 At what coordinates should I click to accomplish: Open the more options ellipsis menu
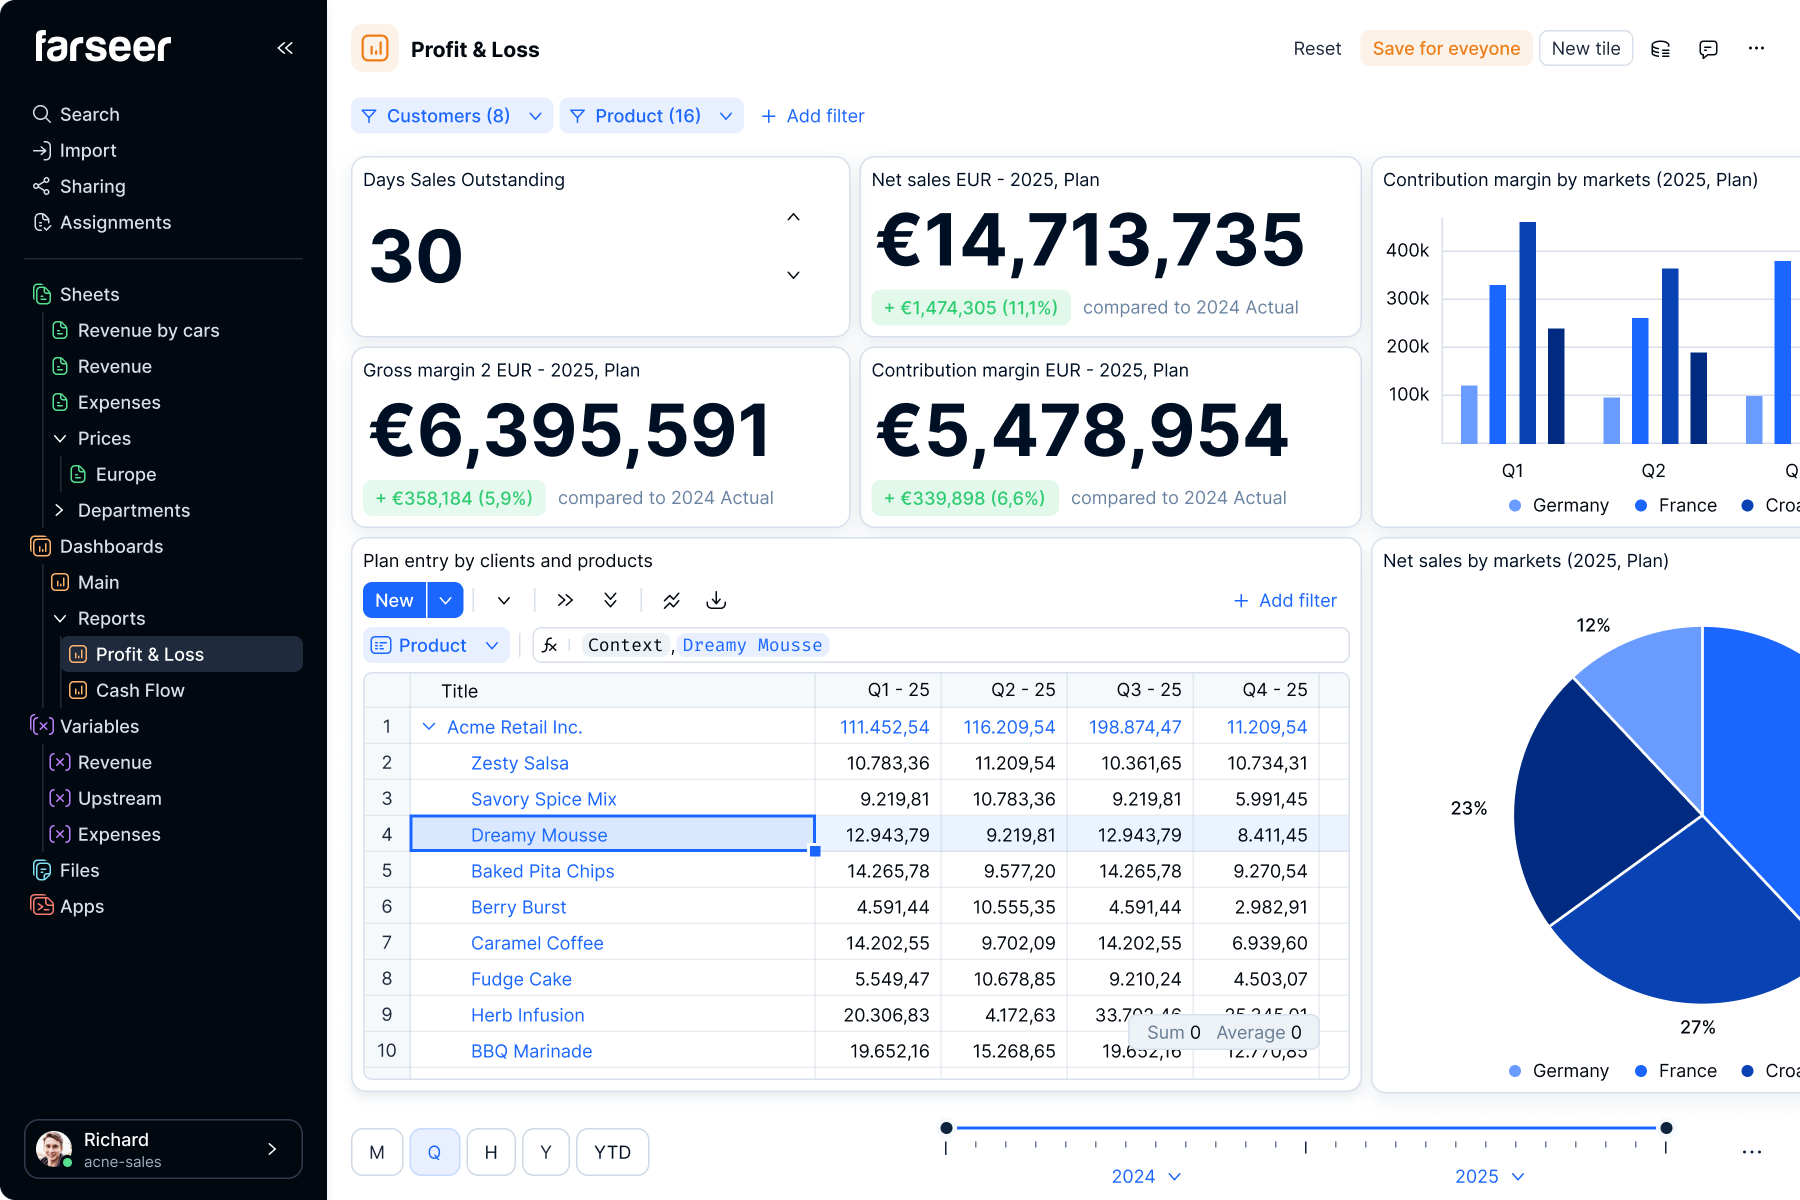coord(1757,48)
